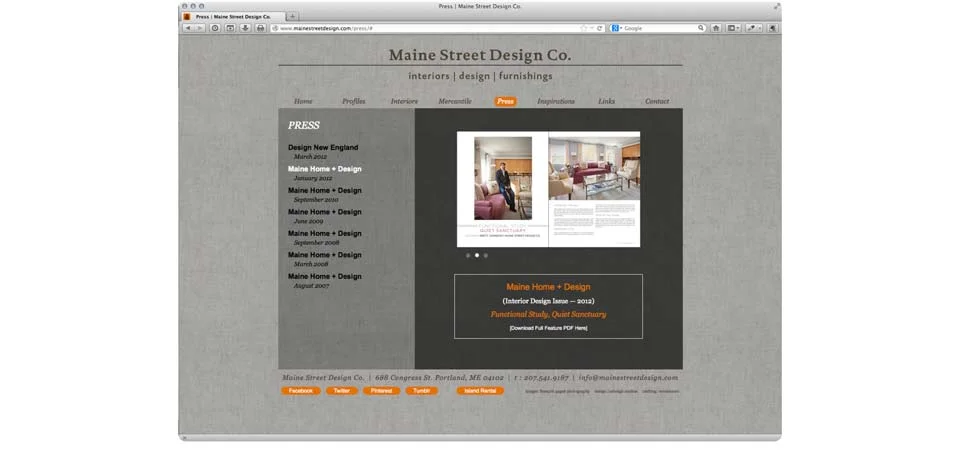Select second (active) slideshow dot
The width and height of the screenshot is (960, 450).
(x=477, y=255)
